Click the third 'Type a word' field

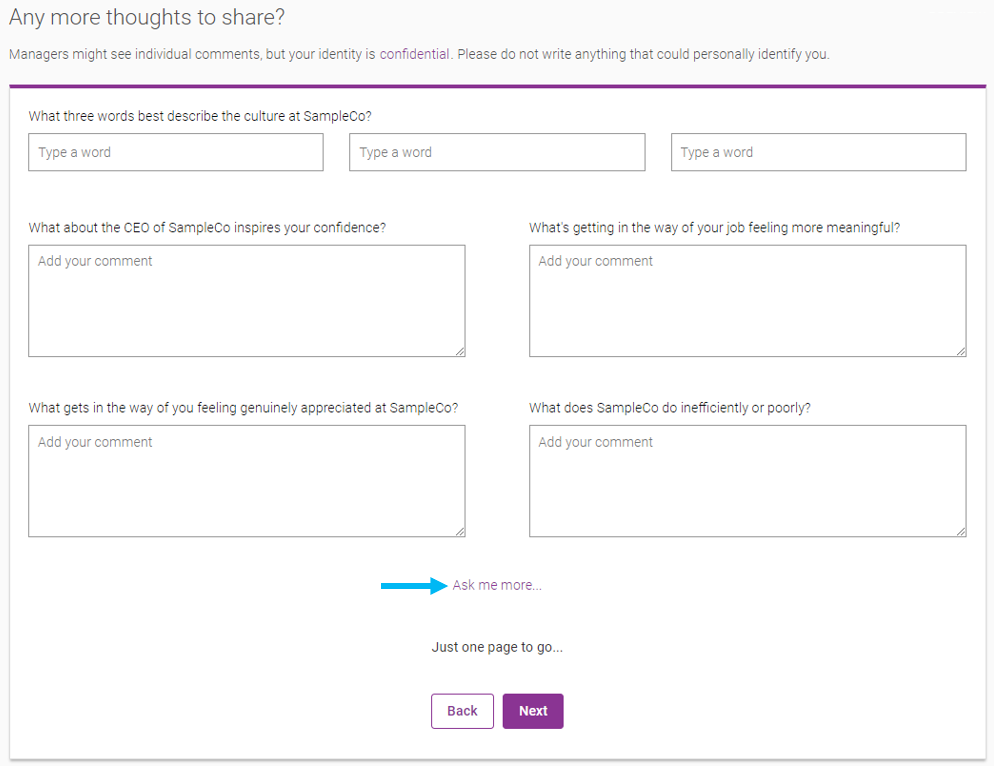tap(818, 152)
